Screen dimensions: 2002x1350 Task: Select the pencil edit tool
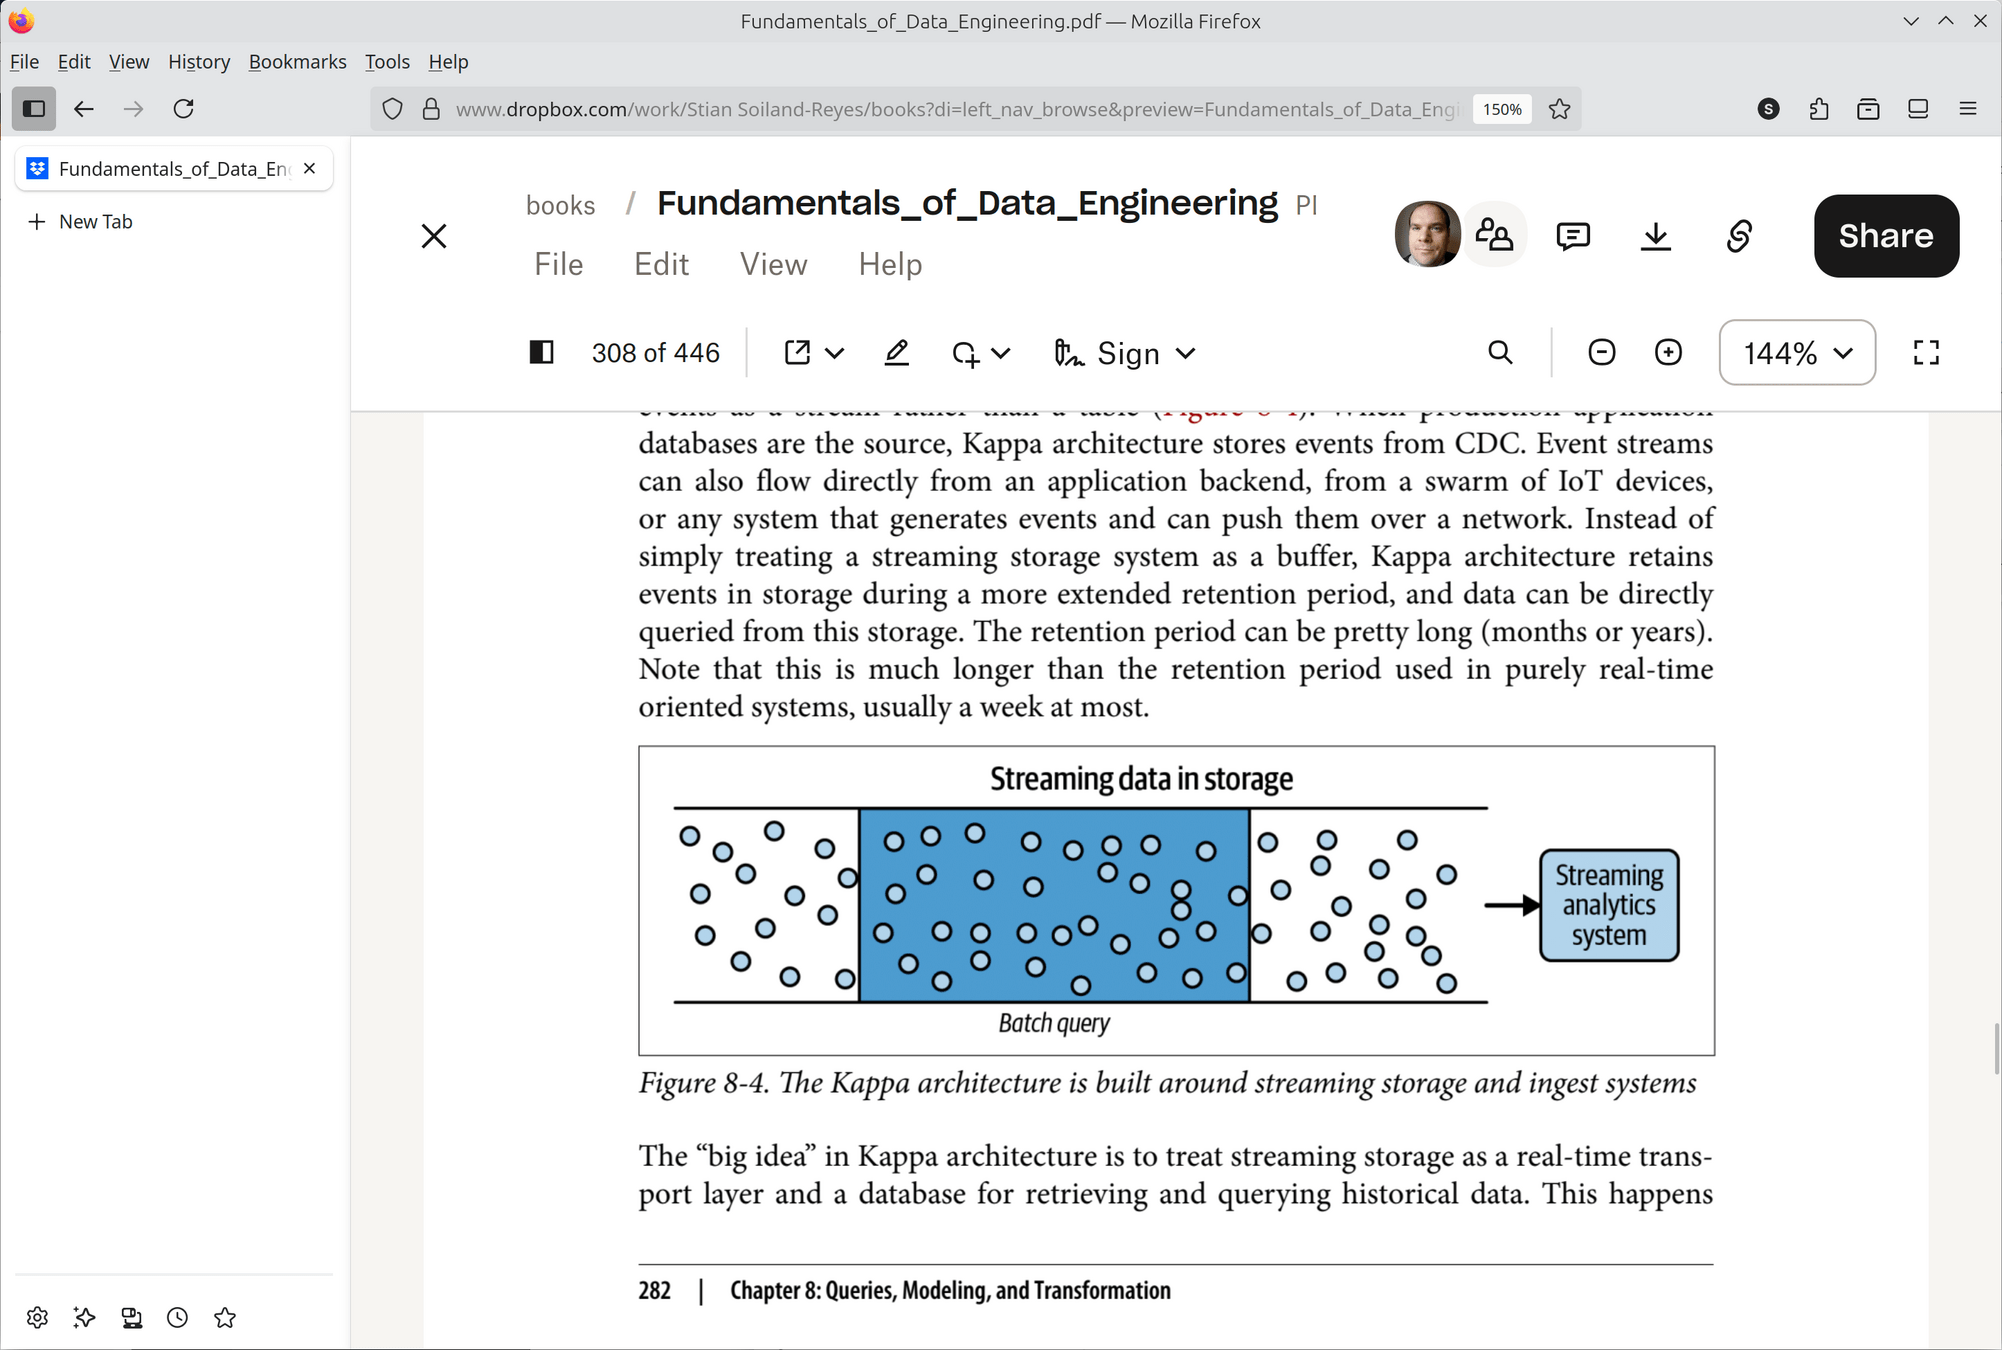(x=897, y=353)
